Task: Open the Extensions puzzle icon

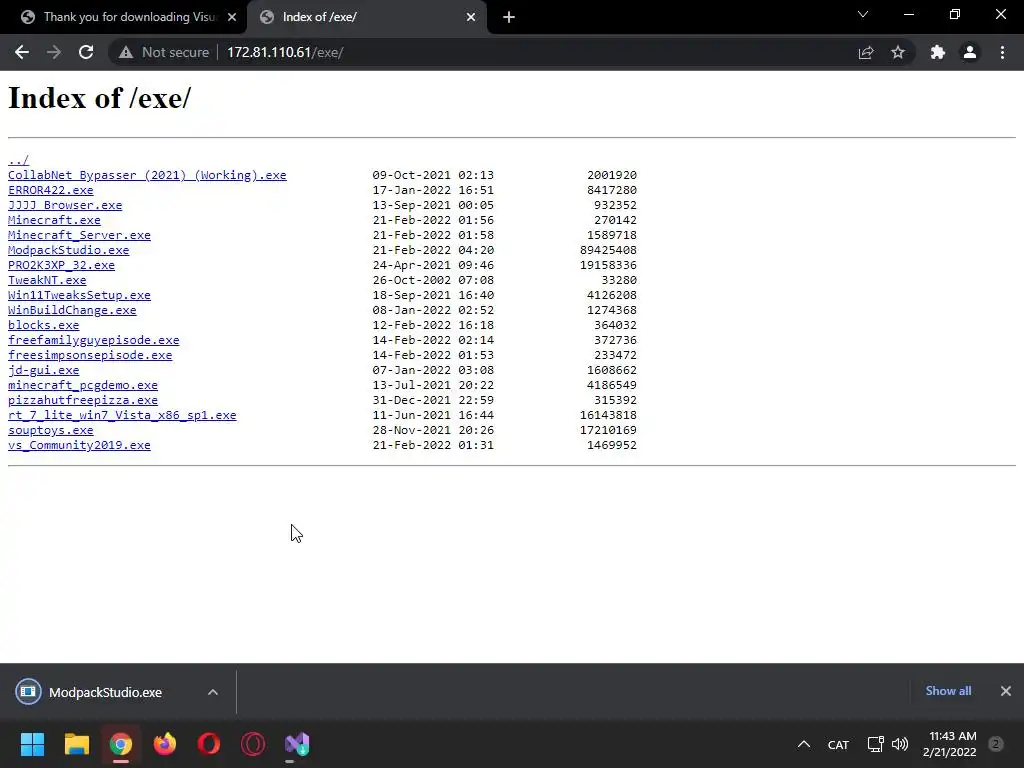Action: 938,52
